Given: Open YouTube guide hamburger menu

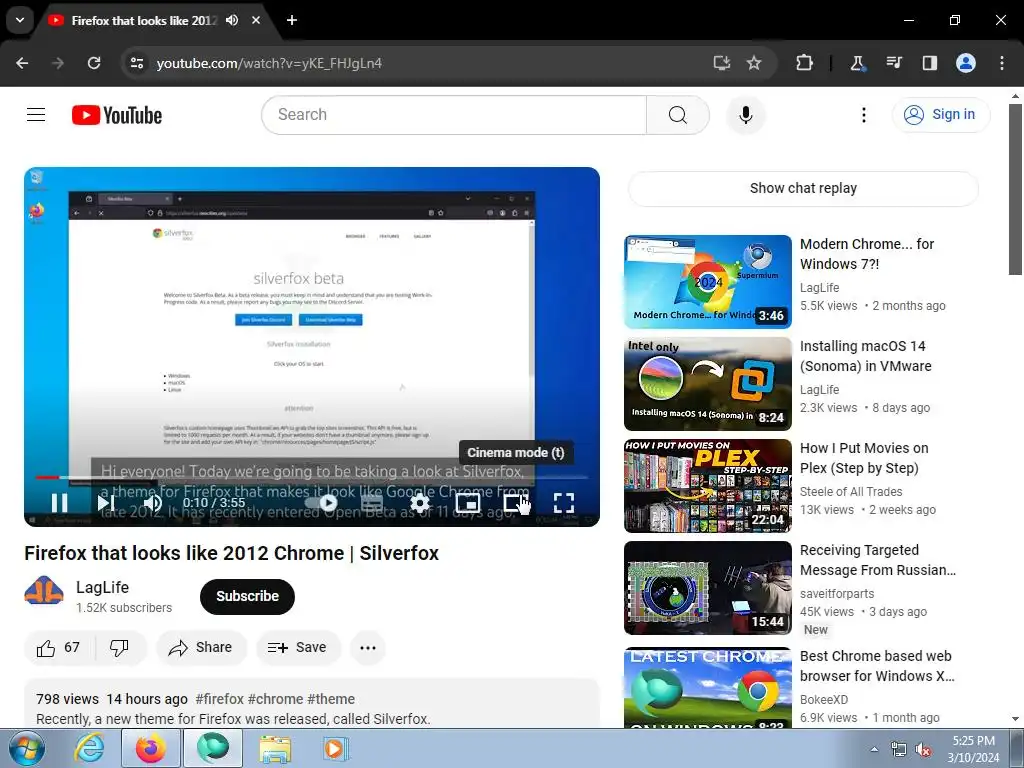Looking at the screenshot, I should [x=36, y=115].
